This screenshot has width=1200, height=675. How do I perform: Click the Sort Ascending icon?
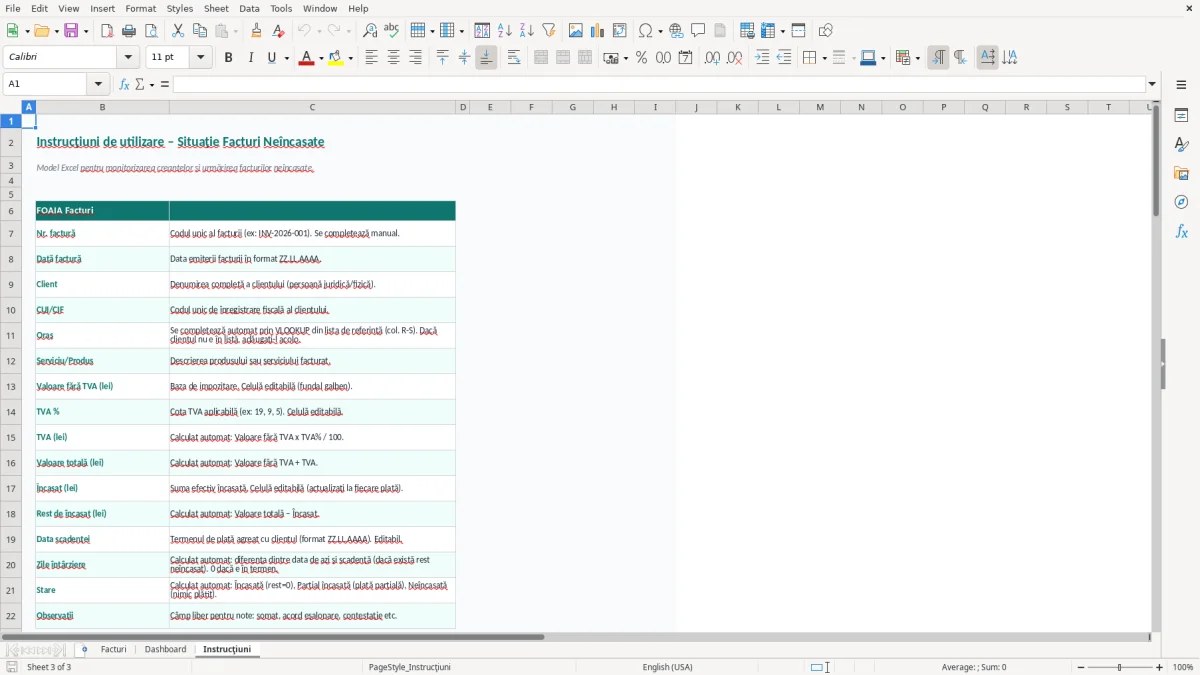[505, 31]
